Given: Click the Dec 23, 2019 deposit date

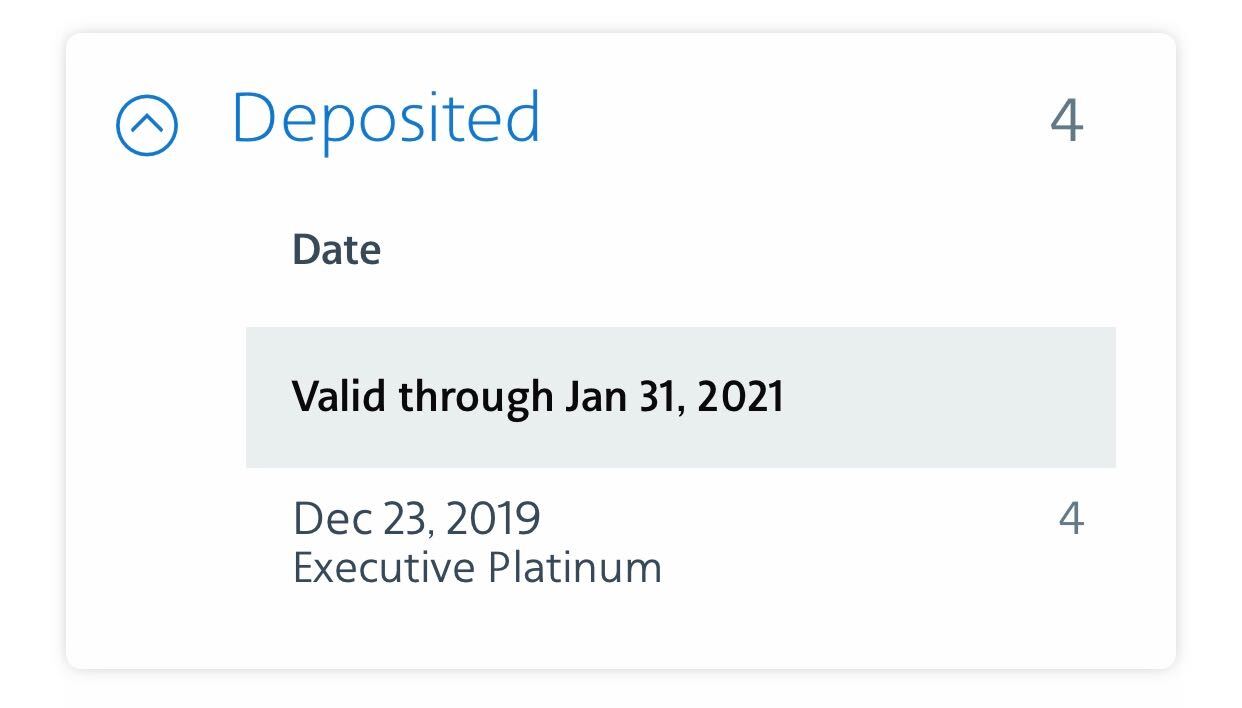Looking at the screenshot, I should tap(416, 518).
